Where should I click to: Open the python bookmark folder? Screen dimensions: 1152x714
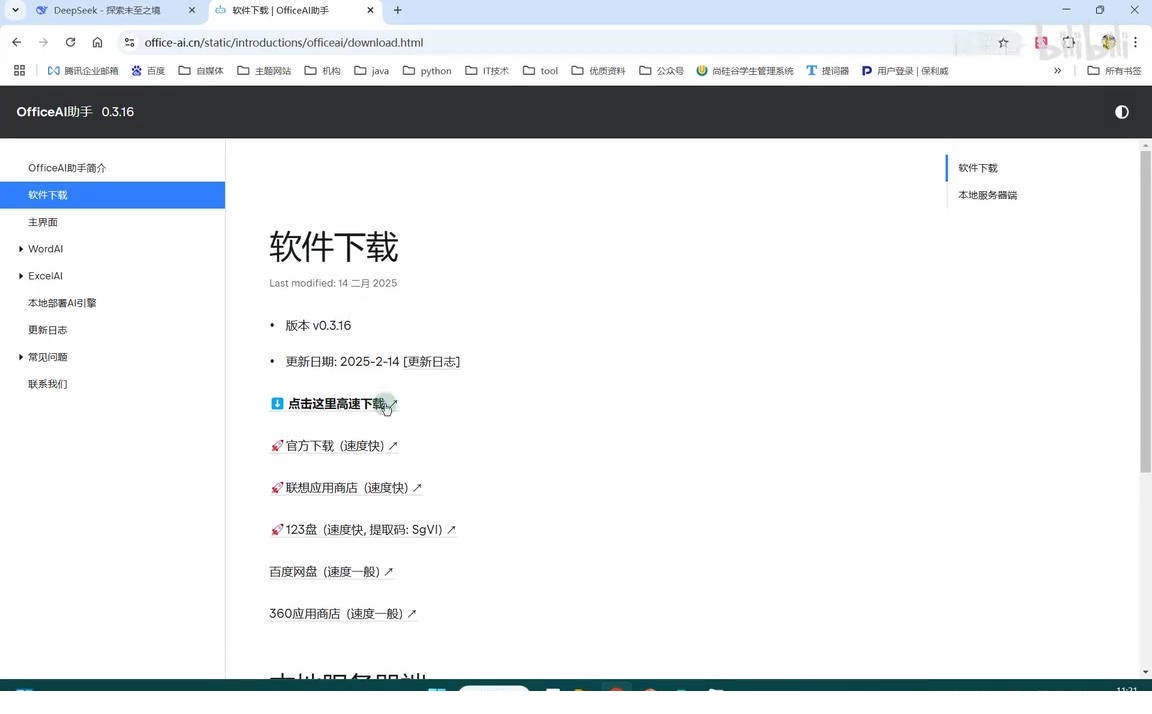coord(427,71)
